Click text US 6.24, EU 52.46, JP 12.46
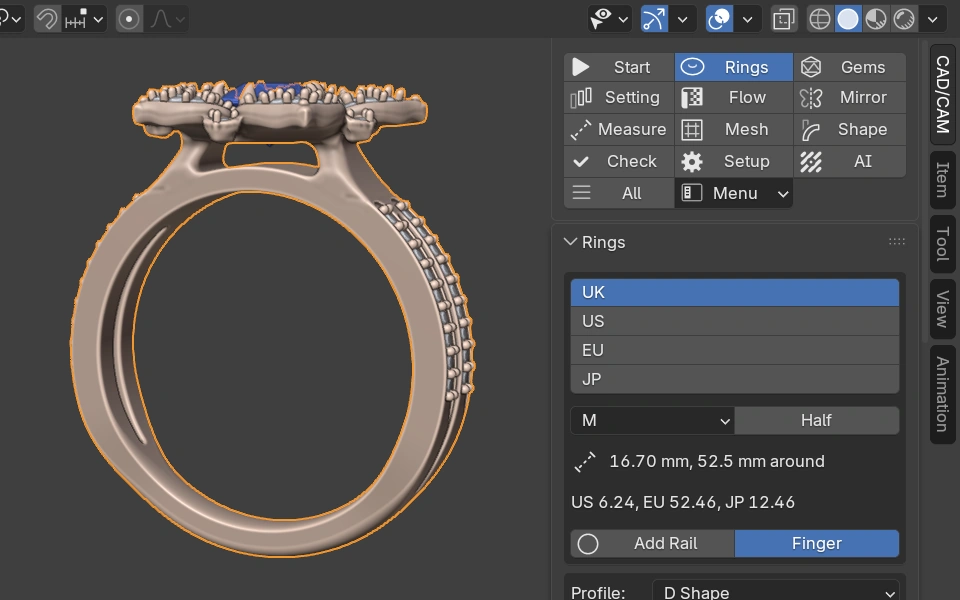 (683, 503)
